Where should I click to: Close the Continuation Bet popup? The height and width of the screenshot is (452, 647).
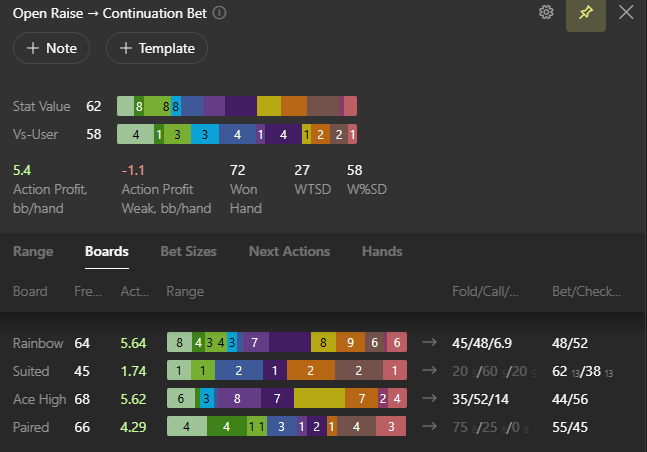coord(626,12)
